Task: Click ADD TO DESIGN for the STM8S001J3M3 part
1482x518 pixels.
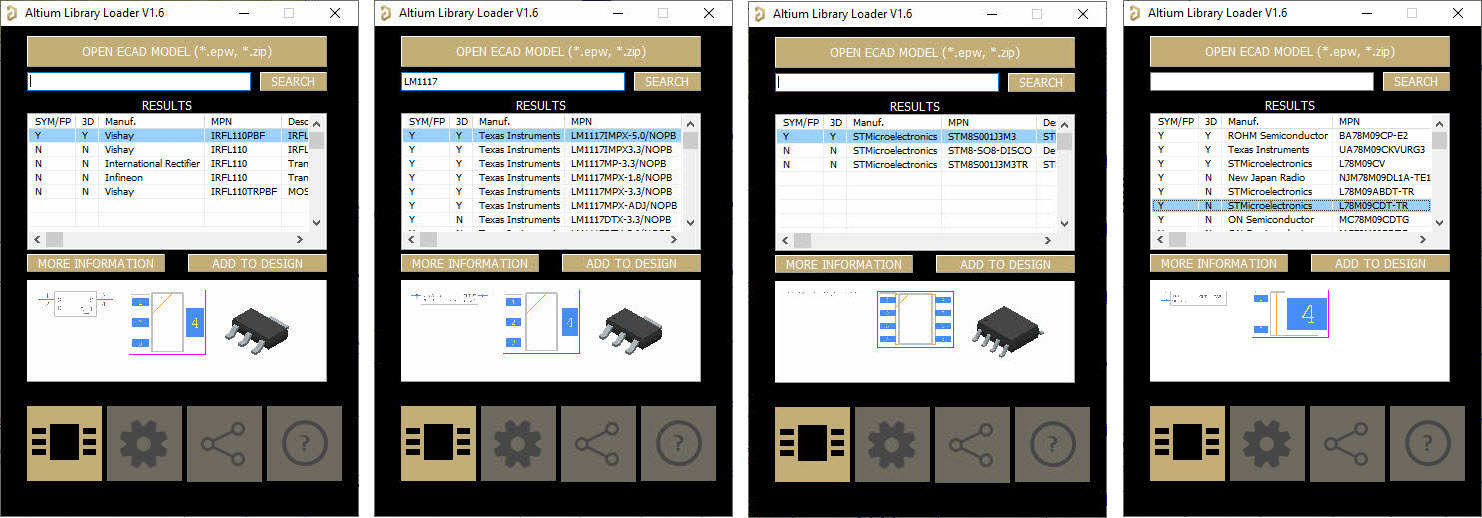Action: pyautogui.click(x=1006, y=265)
